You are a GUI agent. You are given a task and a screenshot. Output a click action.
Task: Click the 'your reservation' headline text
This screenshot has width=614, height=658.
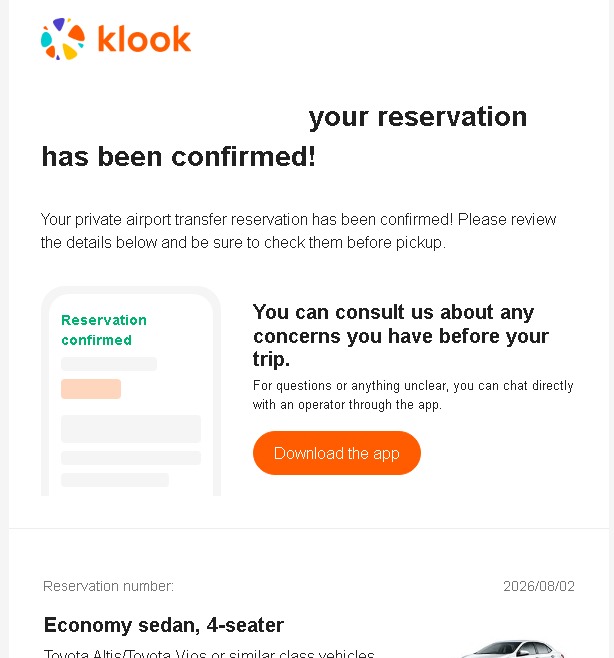tap(418, 118)
